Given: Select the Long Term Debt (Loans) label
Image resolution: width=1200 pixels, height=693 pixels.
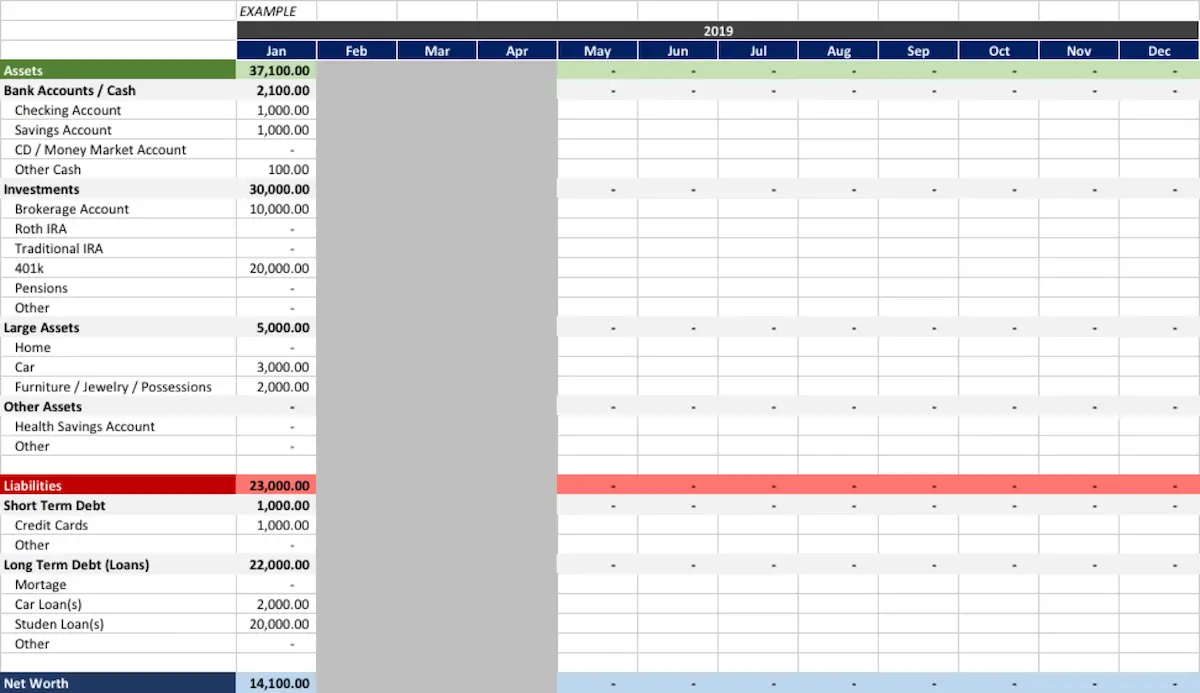Looking at the screenshot, I should (x=77, y=565).
